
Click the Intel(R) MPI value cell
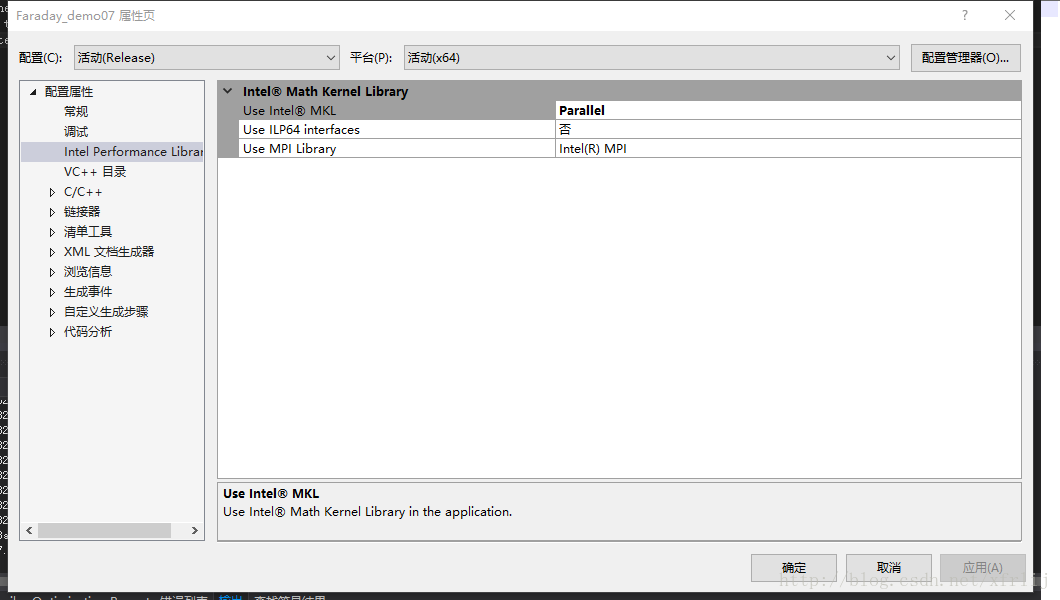click(788, 149)
